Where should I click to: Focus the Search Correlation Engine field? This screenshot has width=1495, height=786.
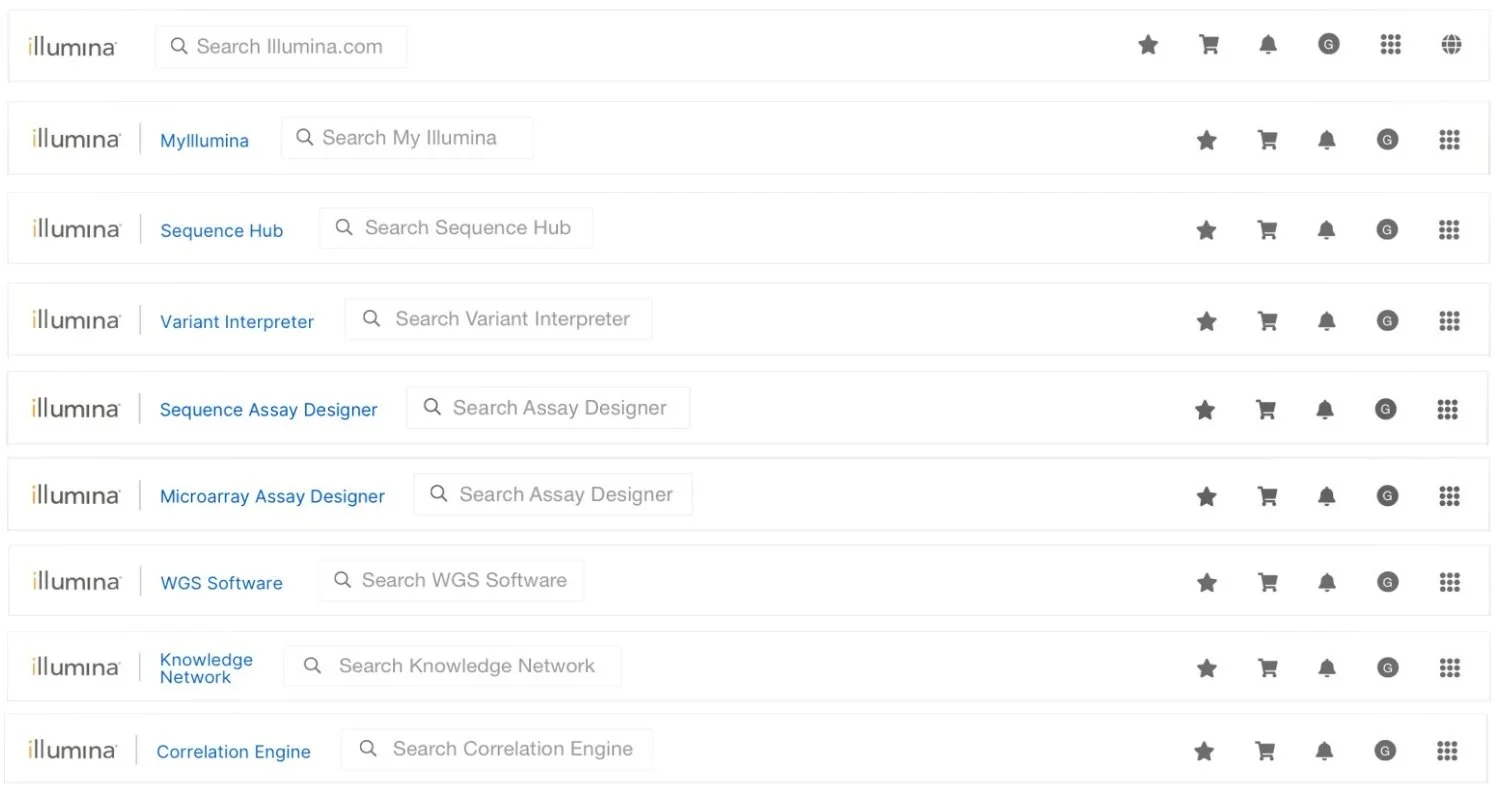(497, 749)
